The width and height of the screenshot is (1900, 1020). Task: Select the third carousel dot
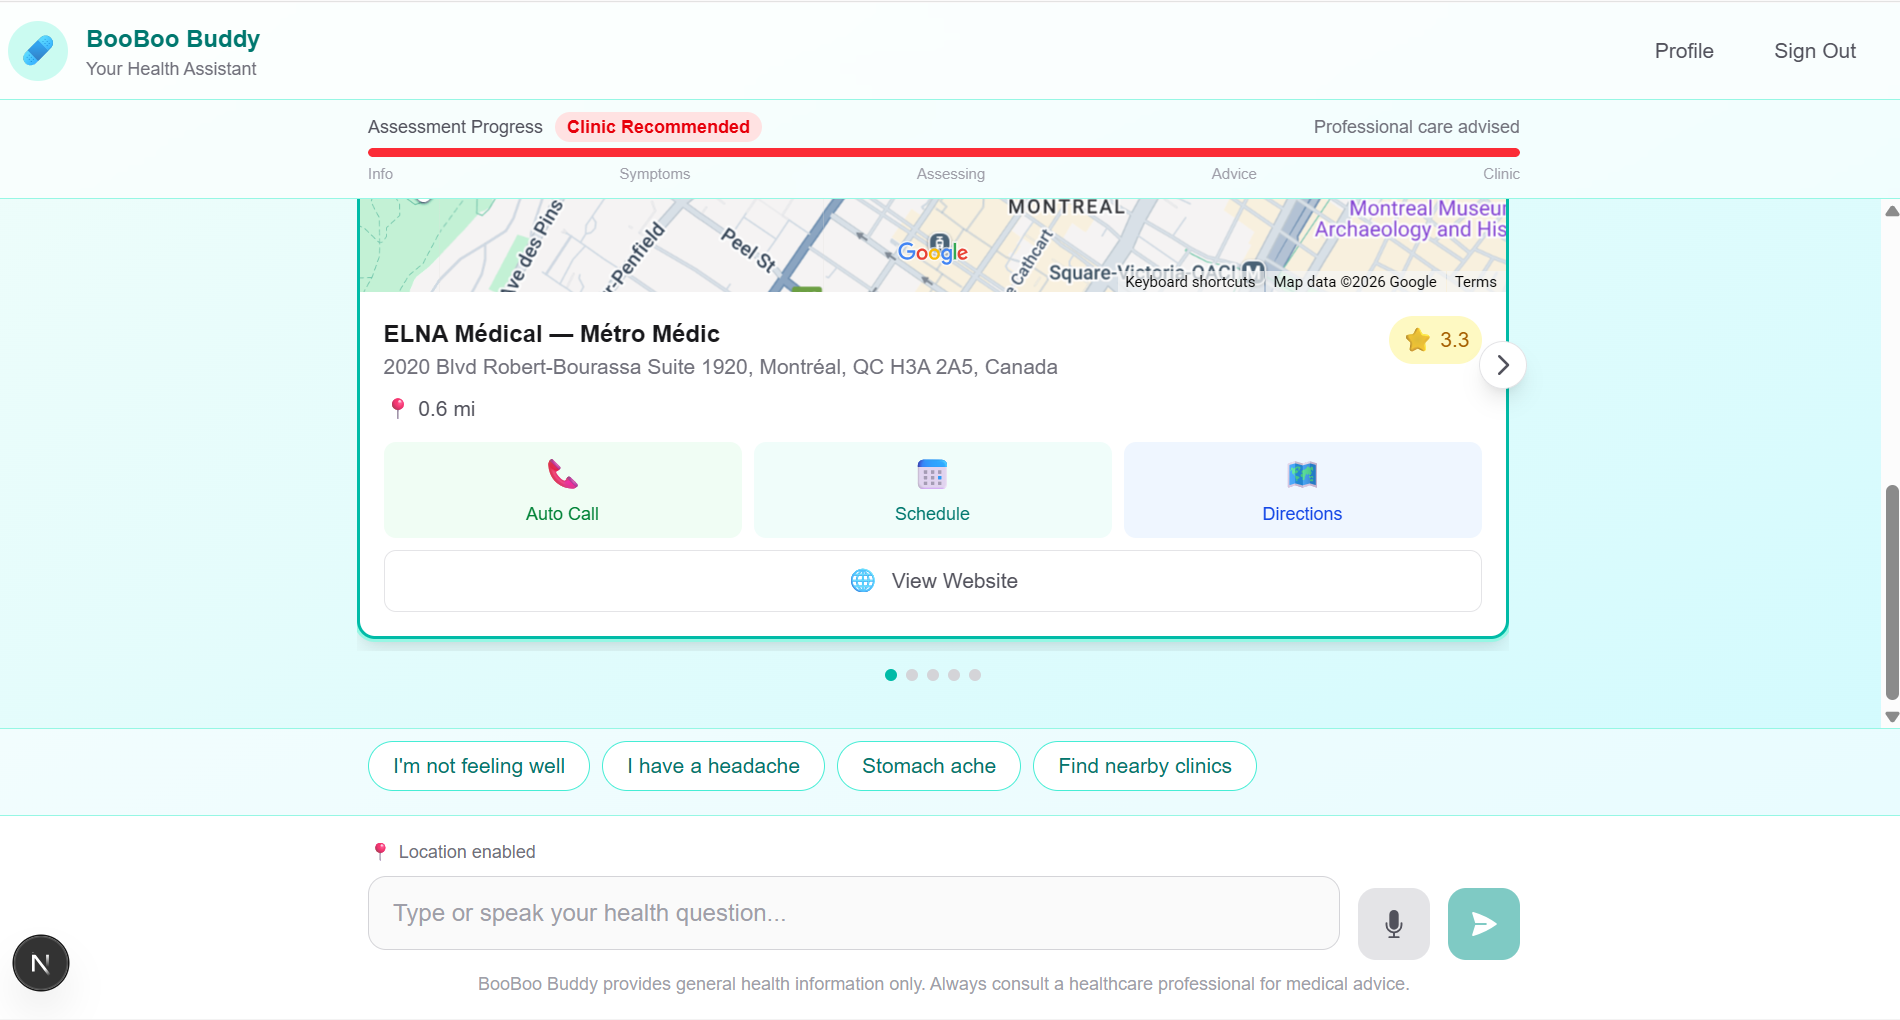[933, 675]
